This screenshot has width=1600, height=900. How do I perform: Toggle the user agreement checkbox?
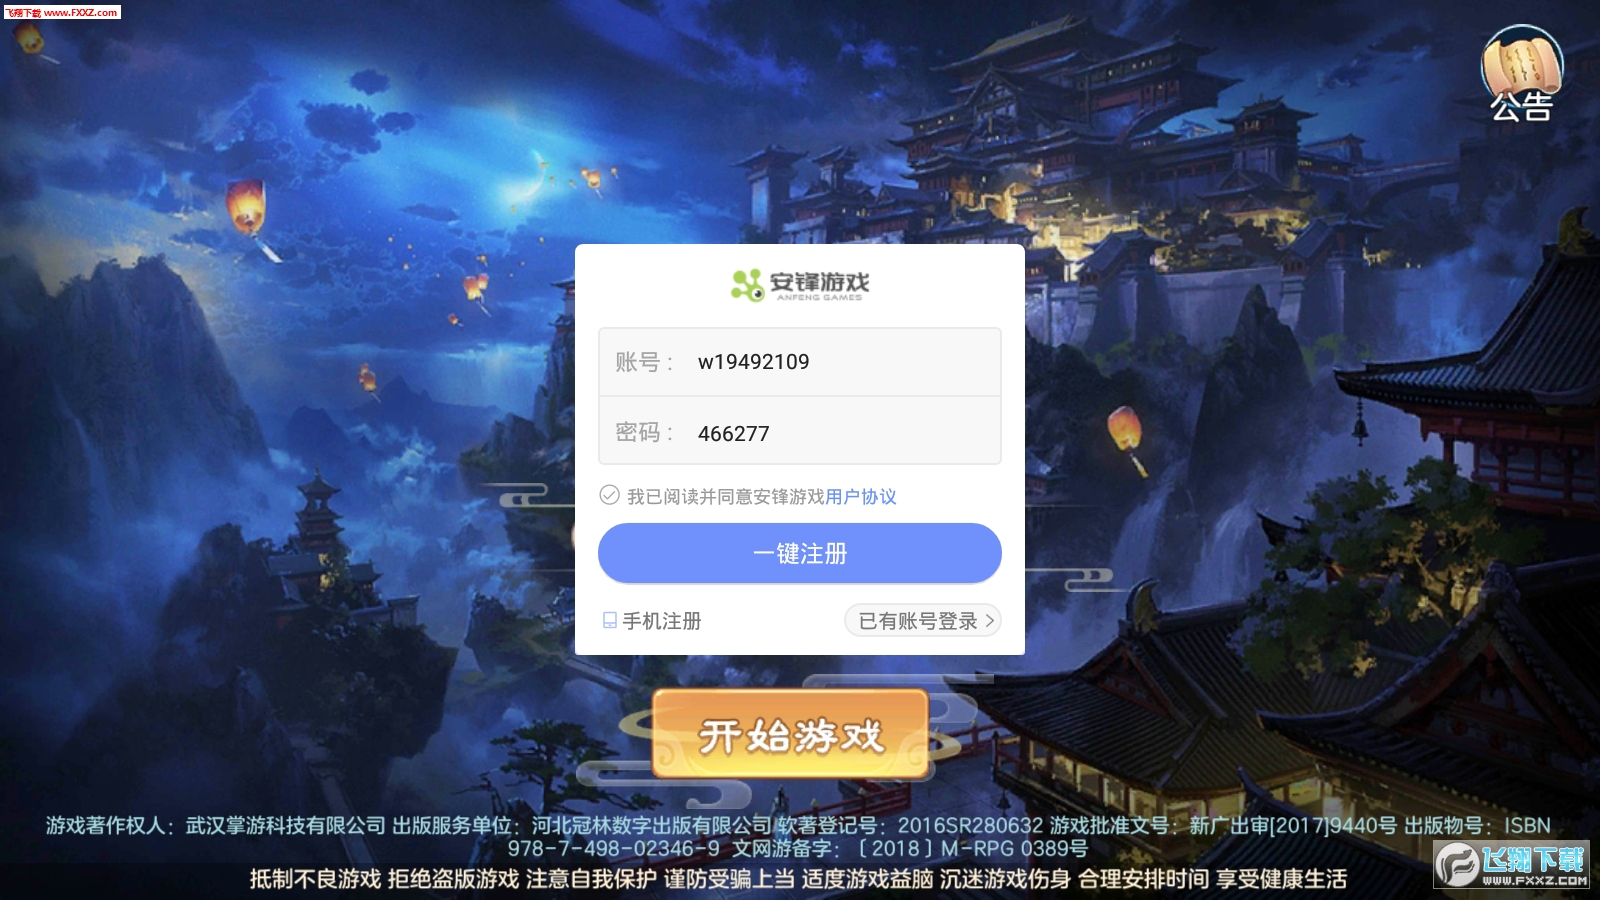point(609,495)
